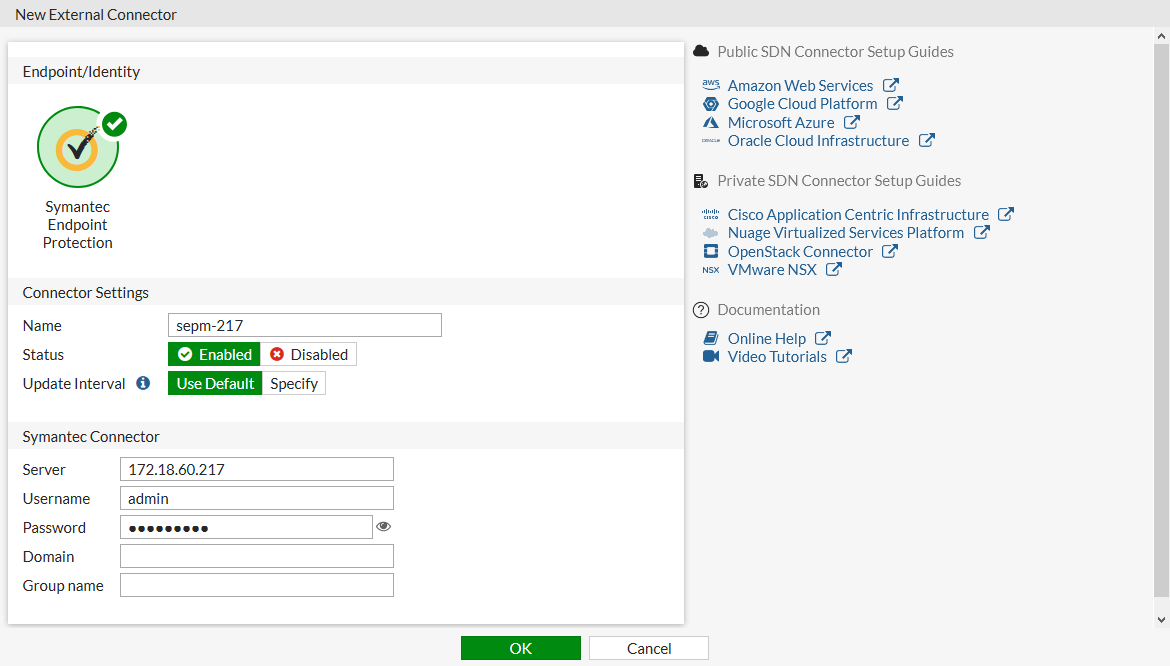This screenshot has width=1170, height=666.
Task: Click the AWS logo icon
Action: pos(711,85)
